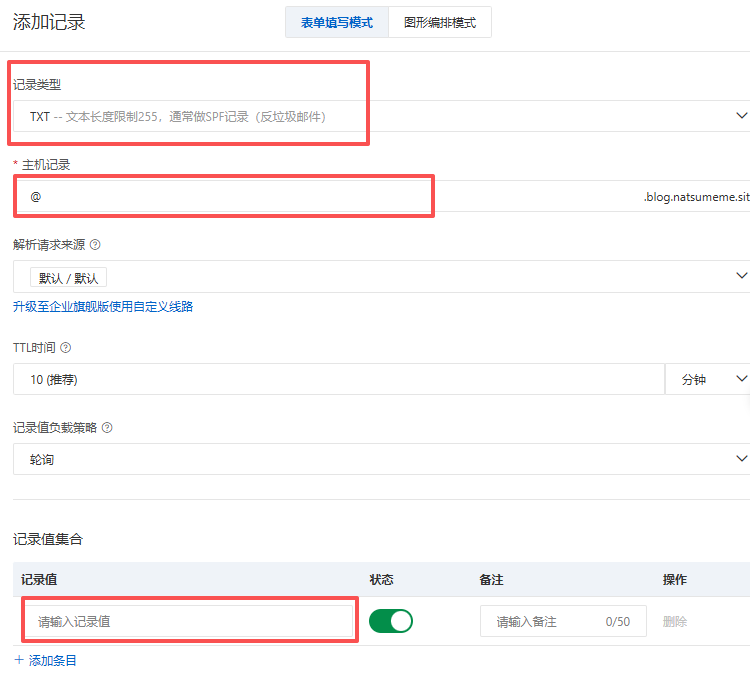Open the 轮询 load strategy dropdown
Screen dimensions: 750x682
pos(380,459)
